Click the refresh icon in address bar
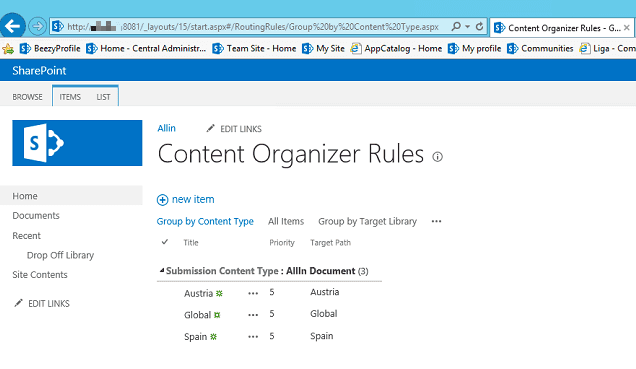This screenshot has width=636, height=369. (479, 26)
